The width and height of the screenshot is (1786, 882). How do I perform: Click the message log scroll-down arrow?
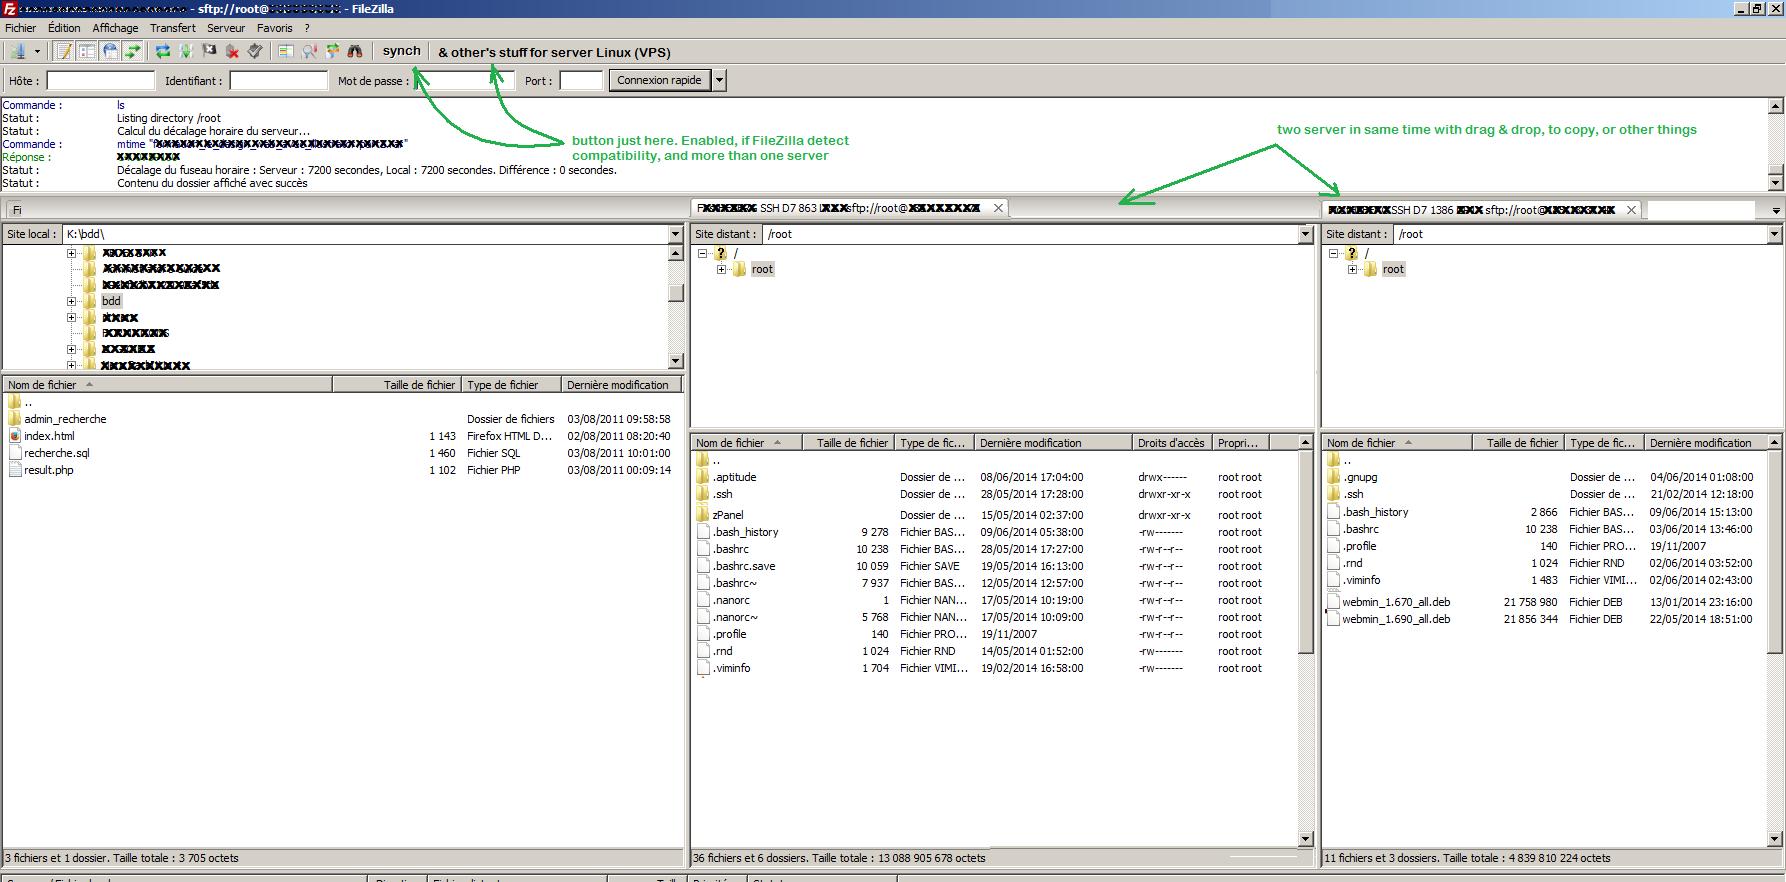pos(1776,183)
